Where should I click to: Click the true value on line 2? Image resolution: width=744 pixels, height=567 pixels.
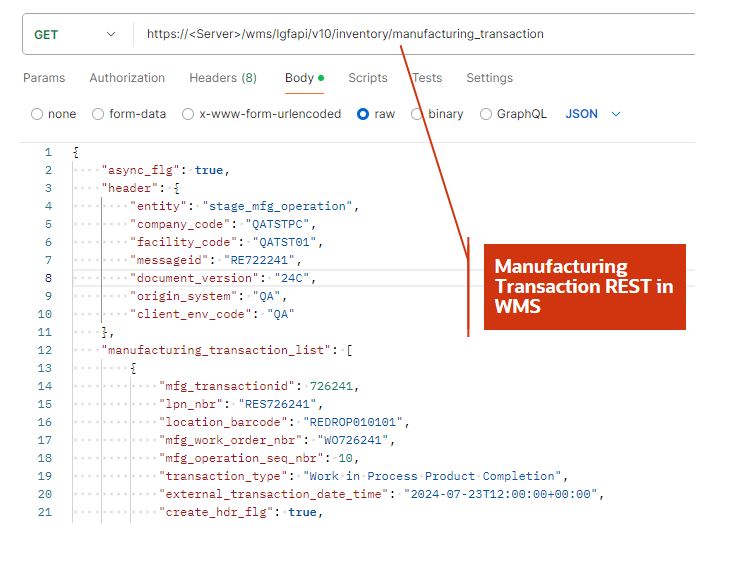209,170
